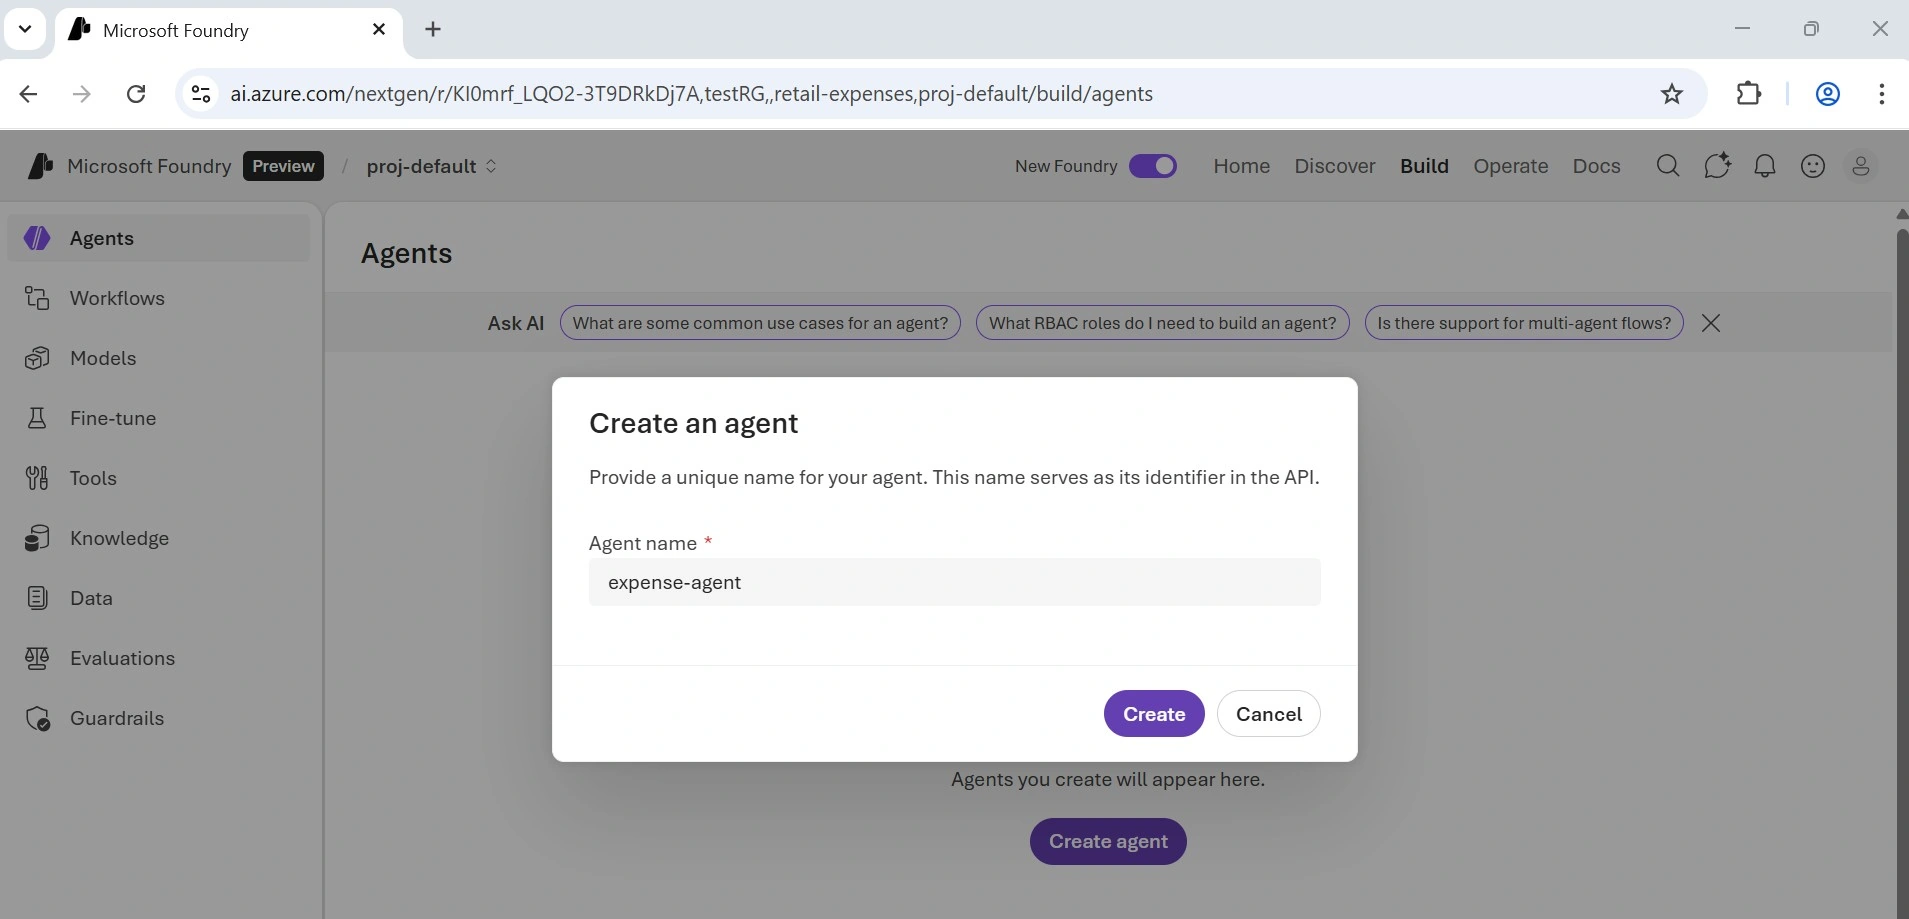1909x919 pixels.
Task: Click the Evaluations label in sidebar
Action: (122, 658)
